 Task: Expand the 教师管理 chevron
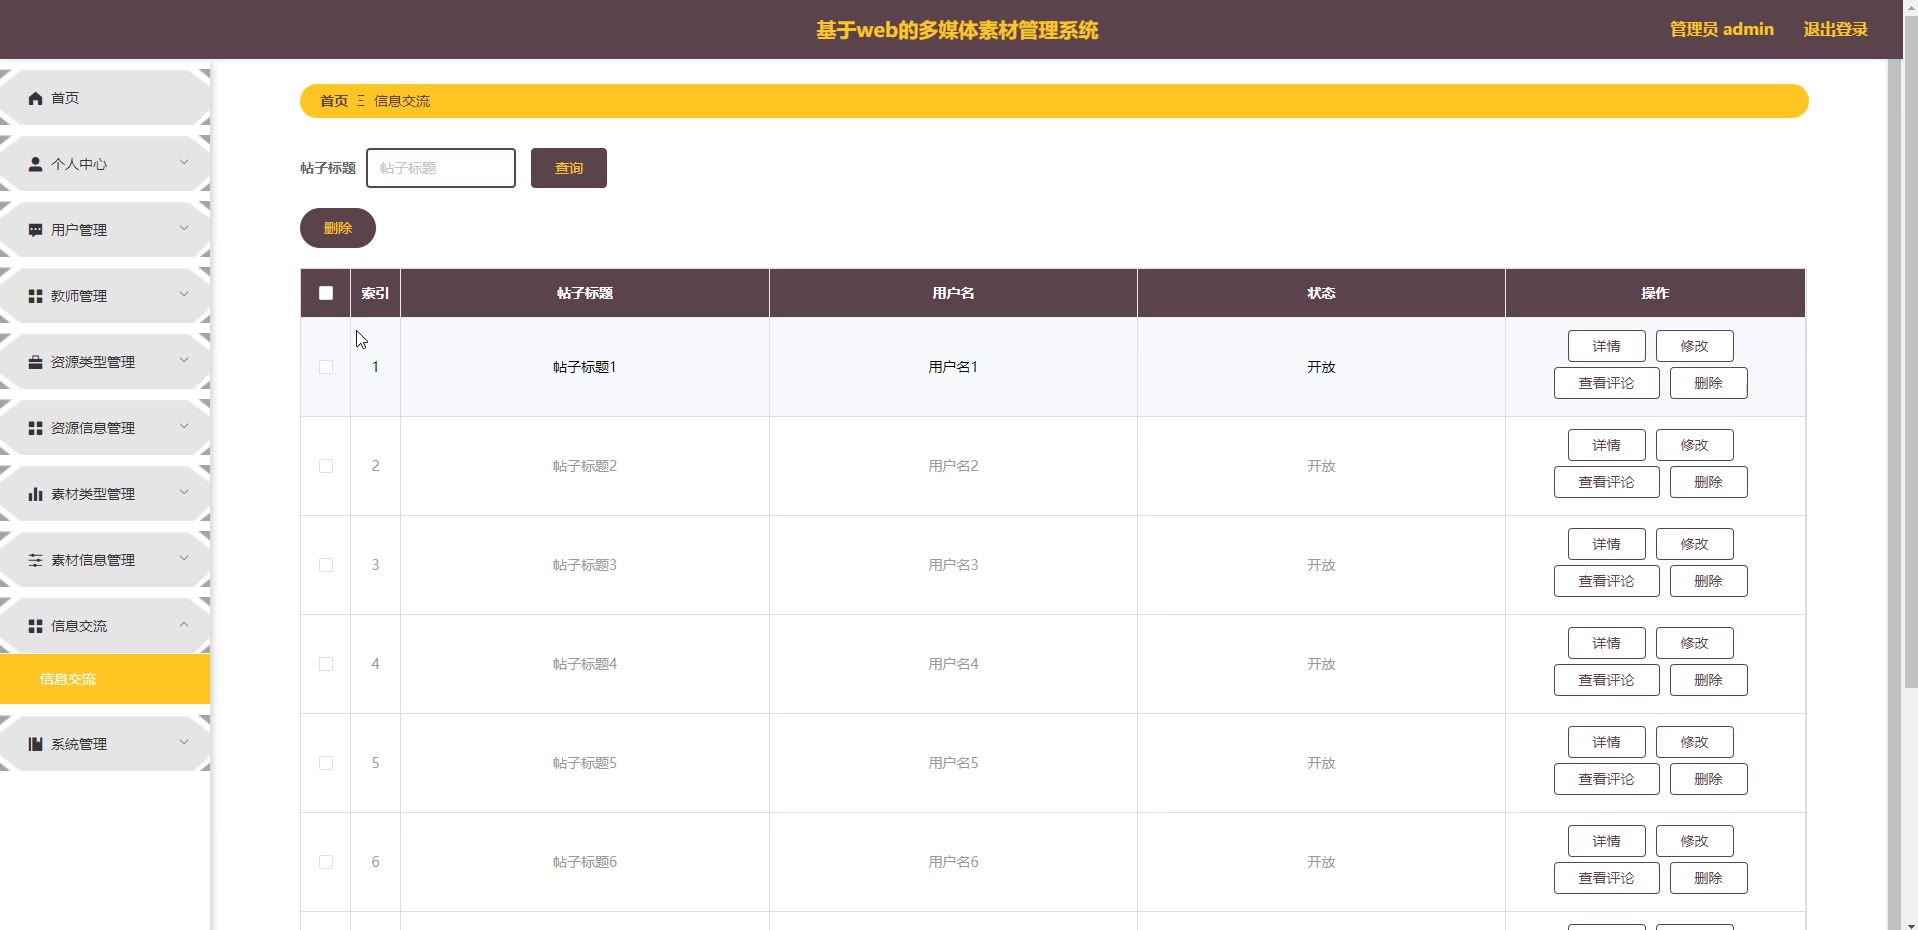click(184, 294)
